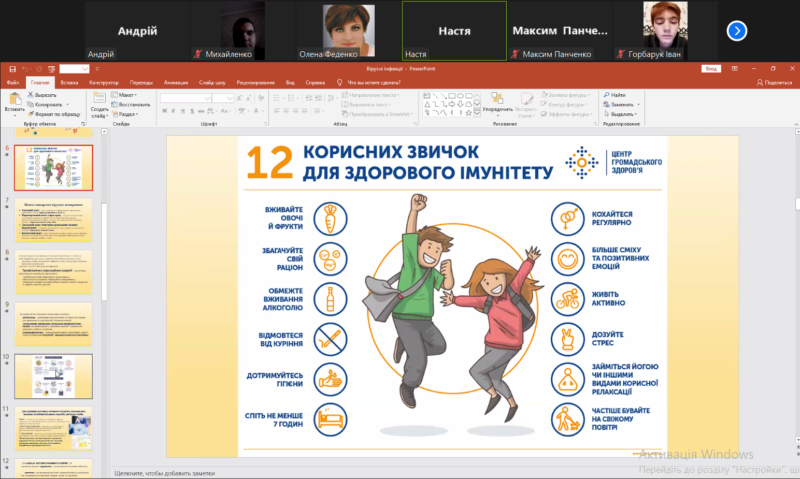Click next participants arrow in Zoom strip
This screenshot has width=800, height=479.
tap(737, 31)
